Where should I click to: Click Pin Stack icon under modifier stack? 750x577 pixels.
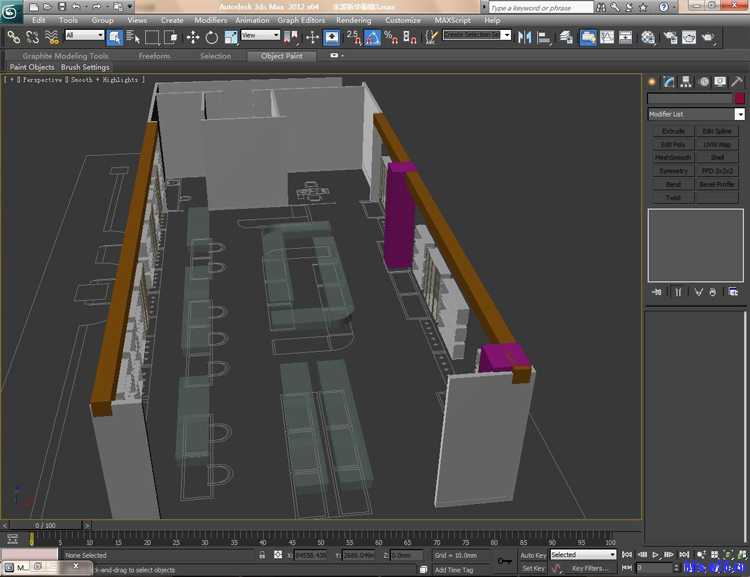(657, 292)
